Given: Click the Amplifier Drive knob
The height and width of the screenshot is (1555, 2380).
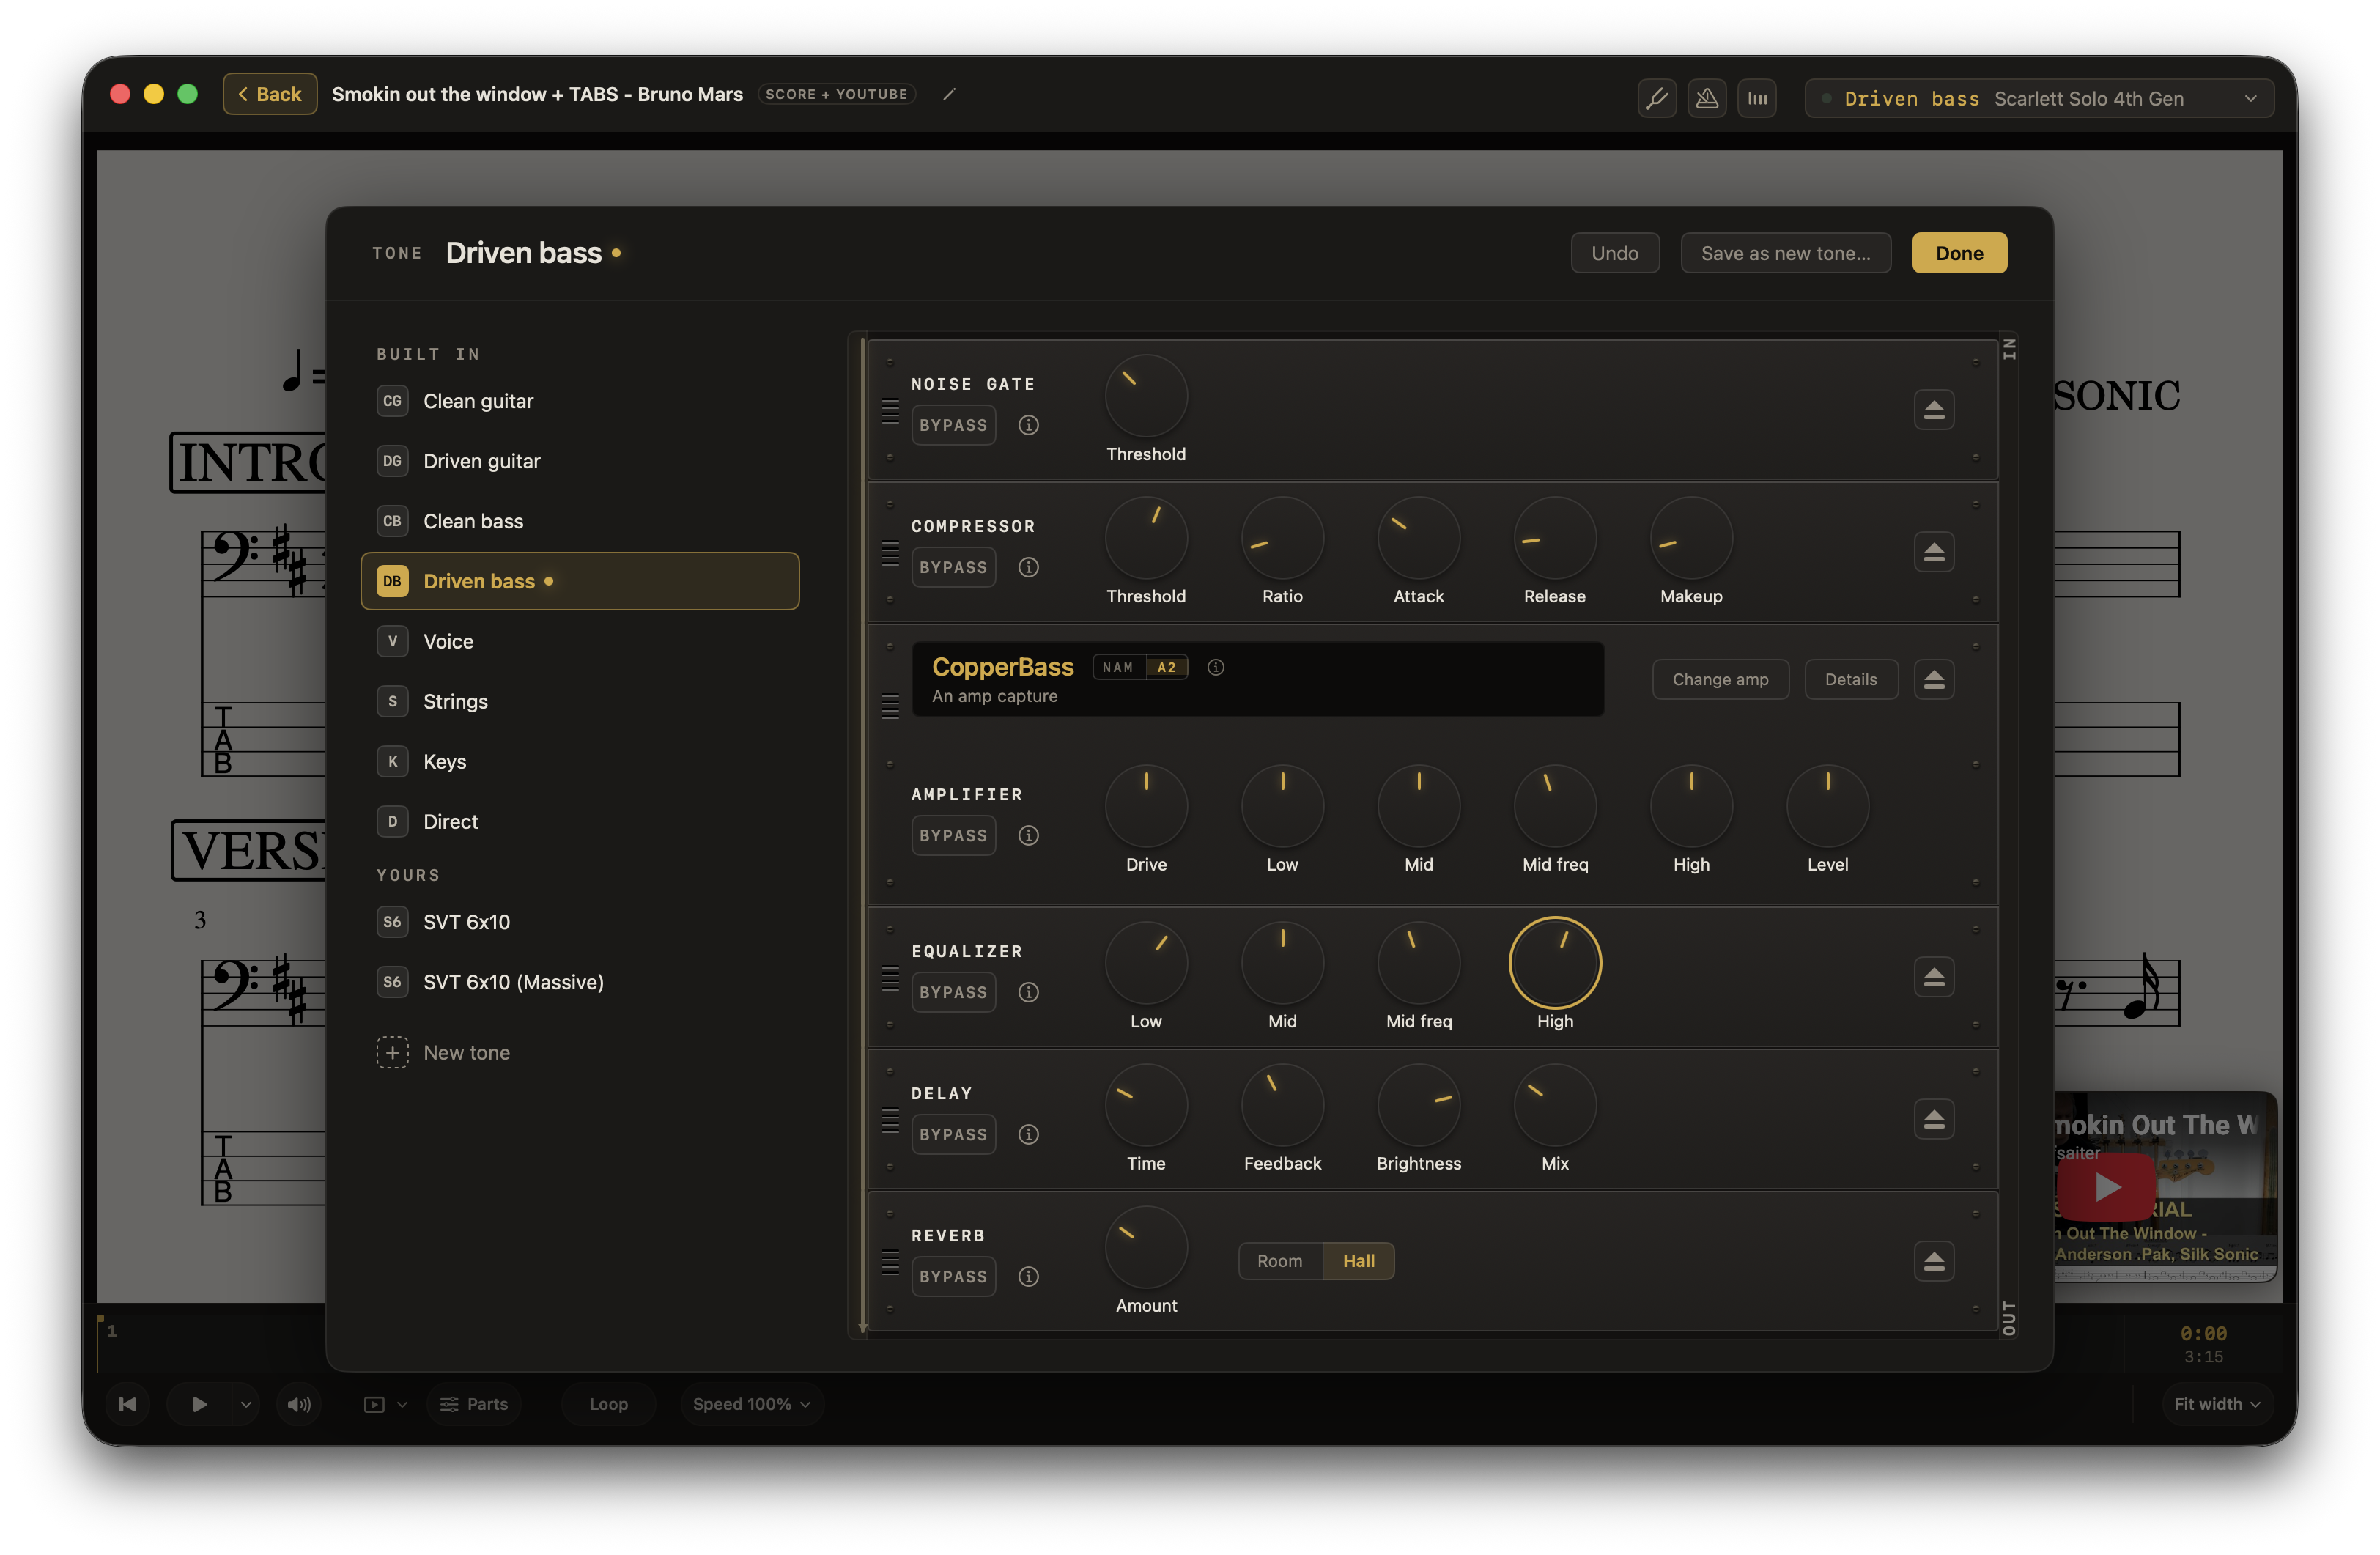Looking at the screenshot, I should tap(1146, 806).
